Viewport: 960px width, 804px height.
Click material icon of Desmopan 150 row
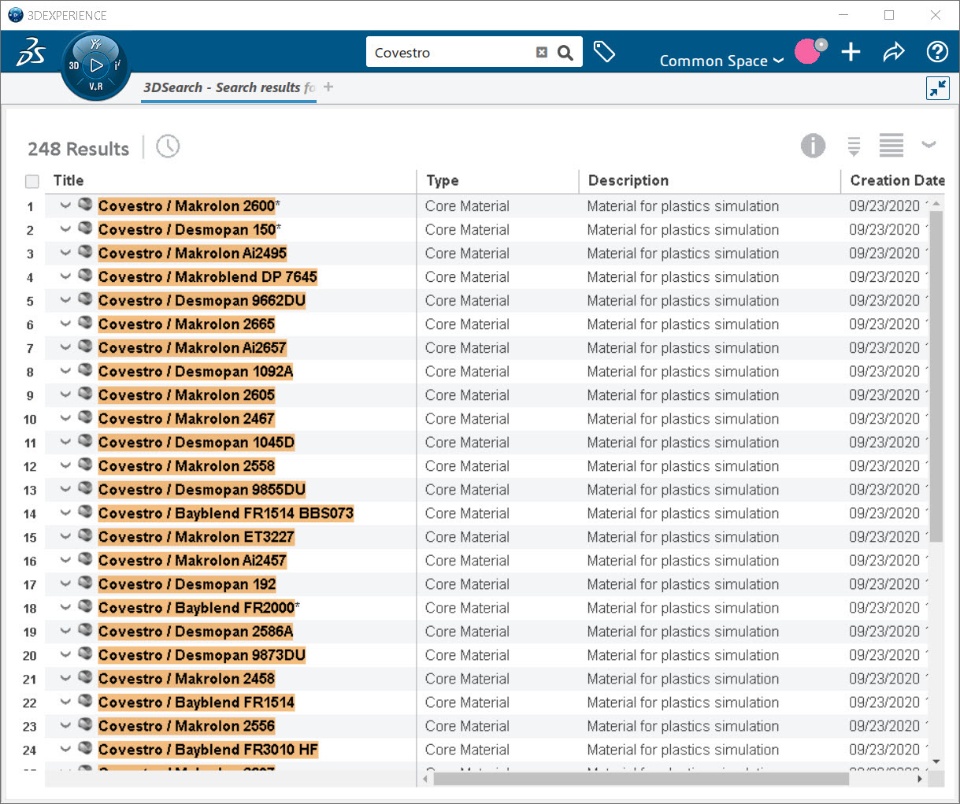[x=86, y=228]
